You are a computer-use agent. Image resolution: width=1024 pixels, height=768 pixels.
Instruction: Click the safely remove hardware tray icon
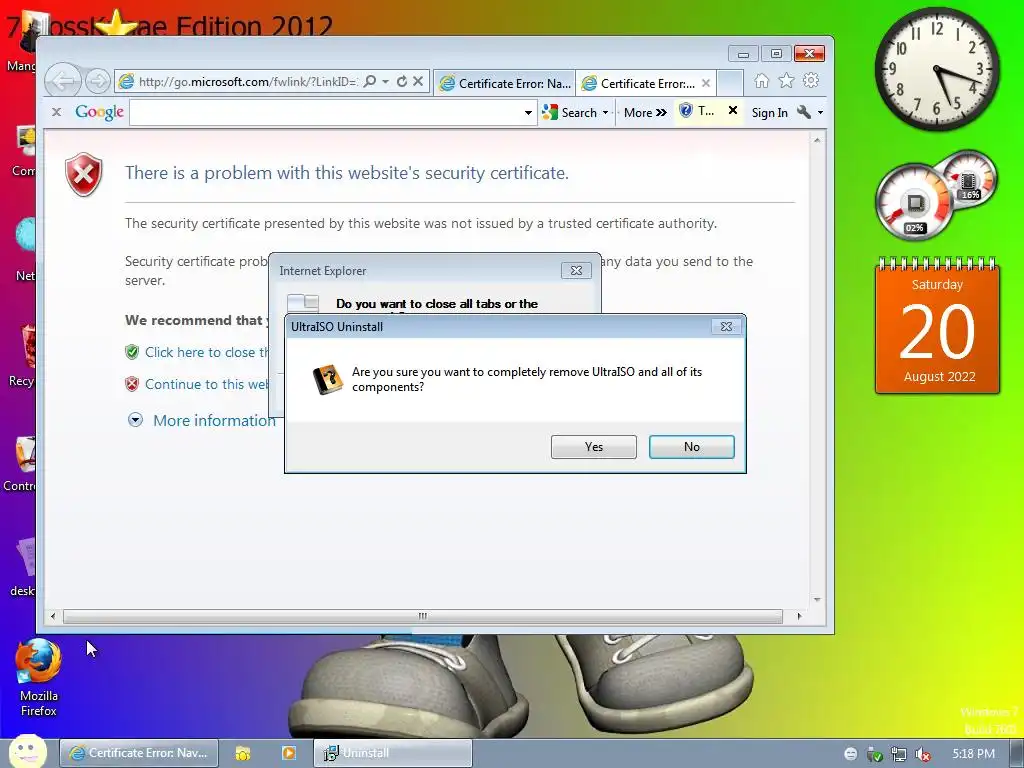click(x=874, y=754)
